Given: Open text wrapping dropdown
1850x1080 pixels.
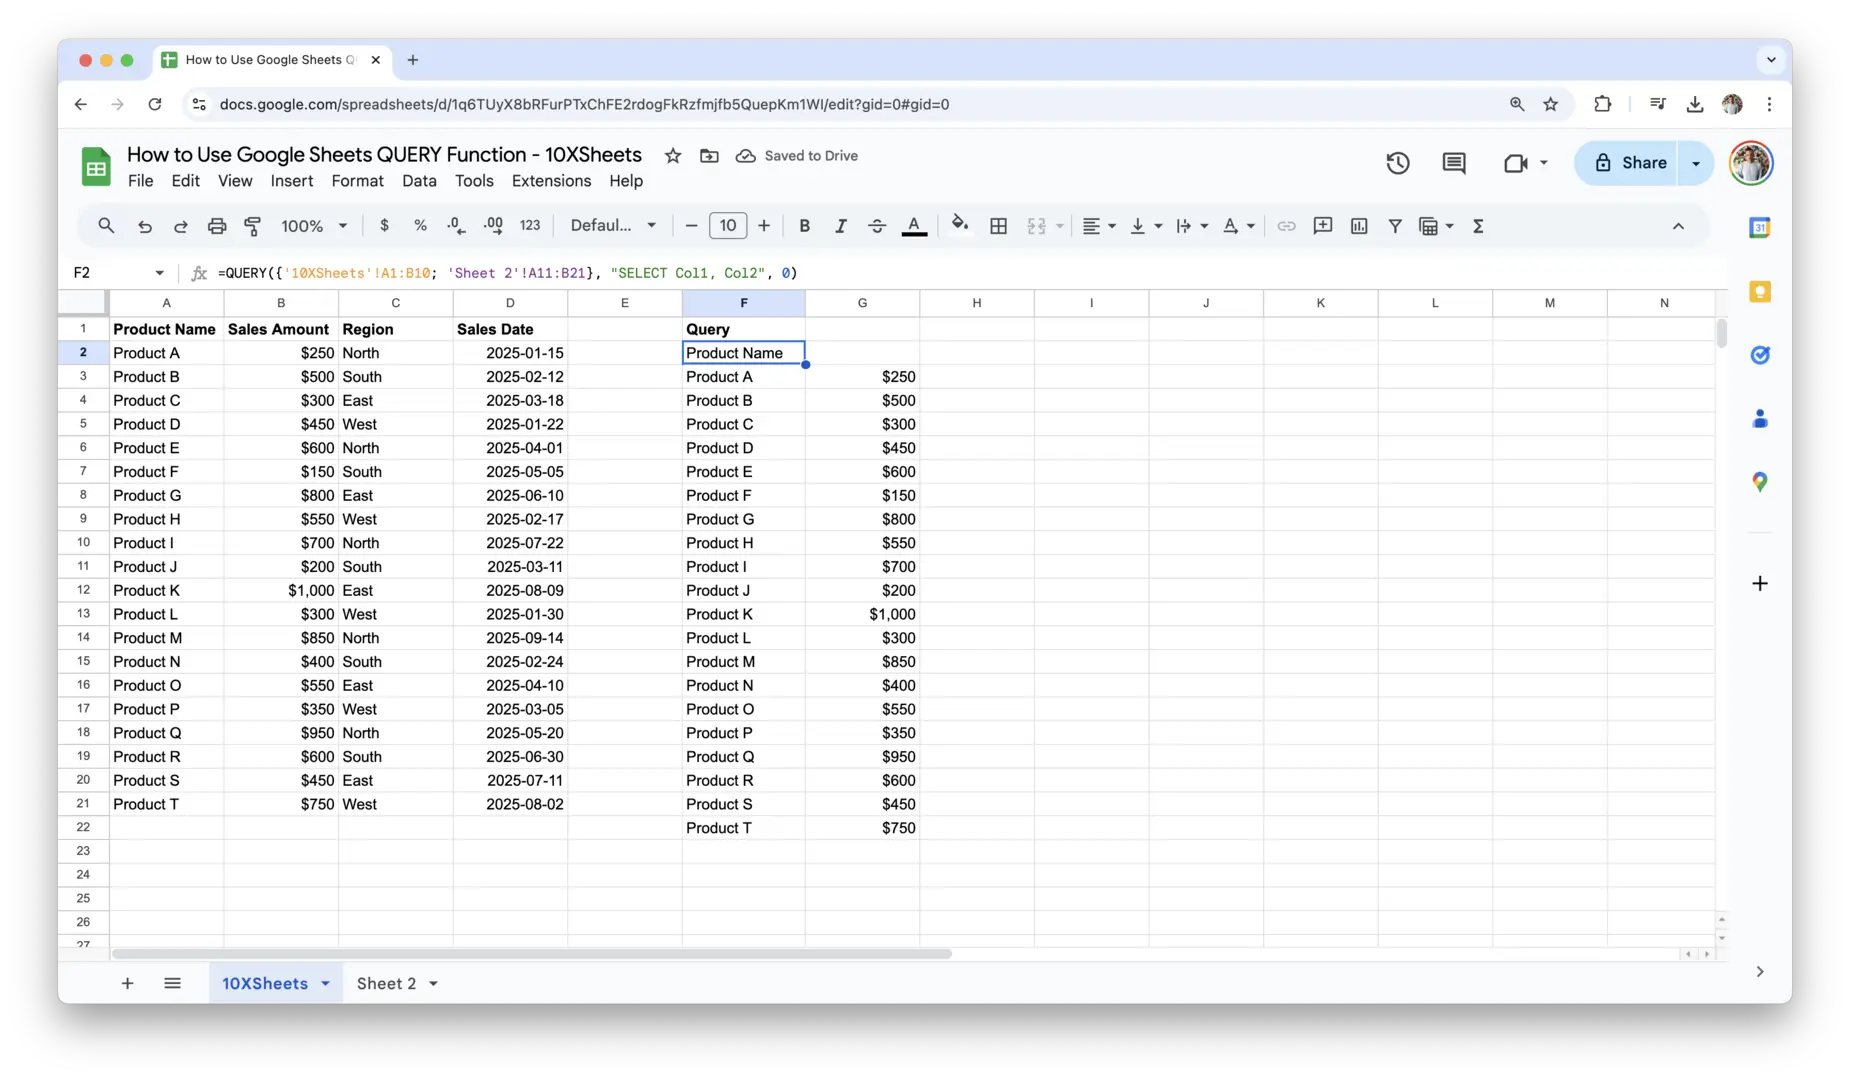Looking at the screenshot, I should pos(1192,226).
